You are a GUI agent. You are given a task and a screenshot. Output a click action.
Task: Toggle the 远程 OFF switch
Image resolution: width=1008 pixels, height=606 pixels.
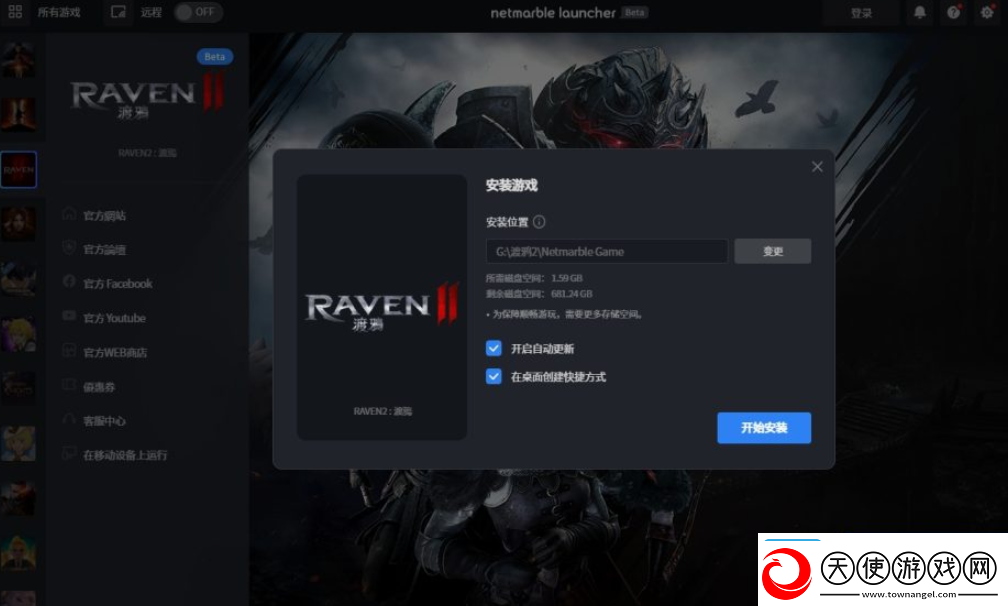click(198, 12)
